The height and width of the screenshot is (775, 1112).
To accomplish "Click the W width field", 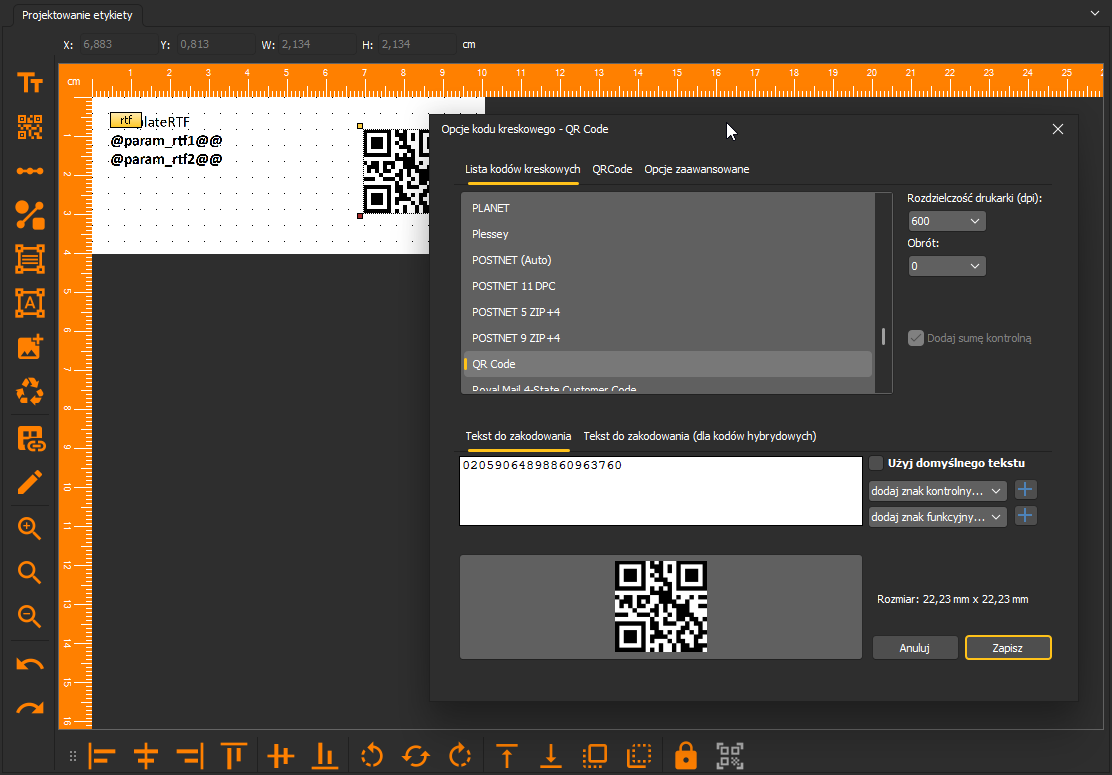I will coord(317,44).
